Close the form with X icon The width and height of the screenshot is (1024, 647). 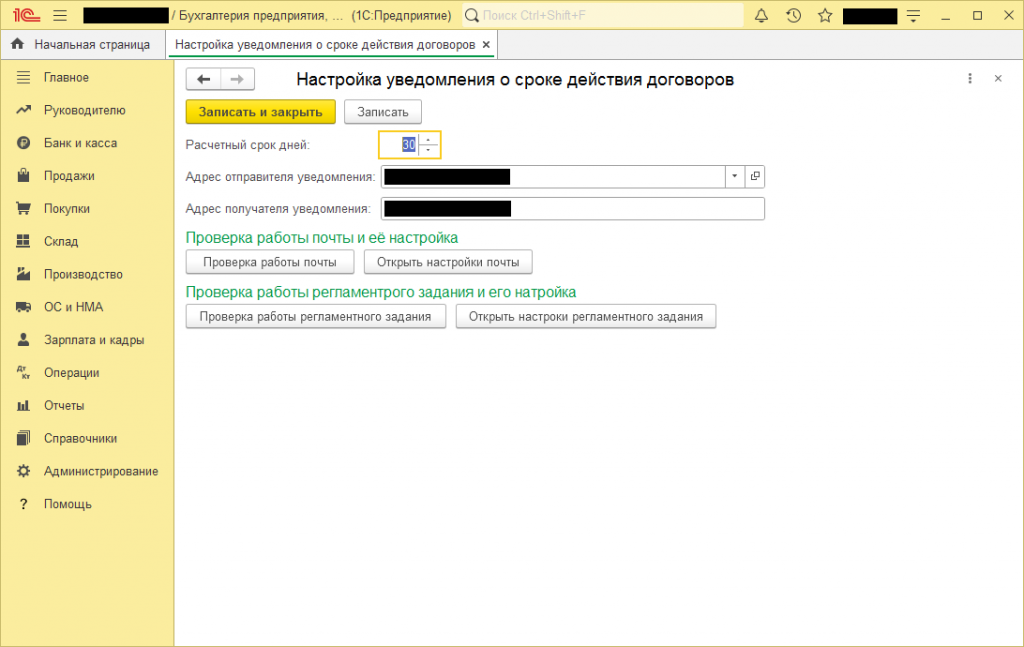point(998,78)
